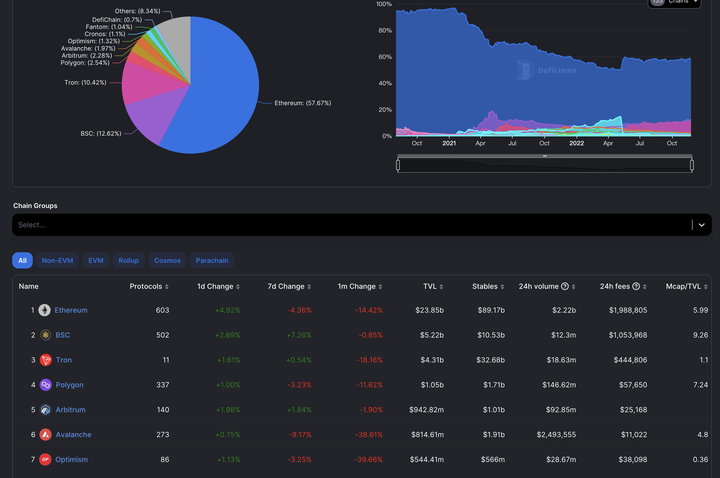This screenshot has height=478, width=720.
Task: Open the Avalanche chain link
Action: (73, 434)
